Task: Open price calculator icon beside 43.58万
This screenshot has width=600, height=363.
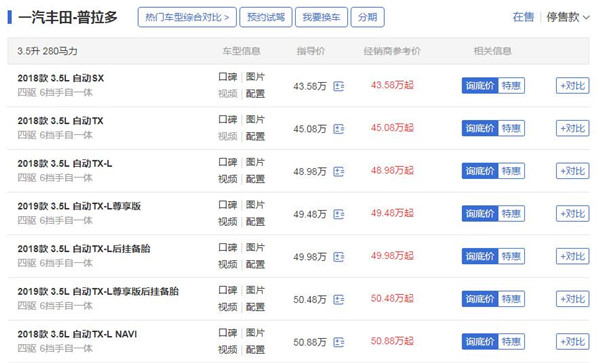Action: [x=338, y=86]
